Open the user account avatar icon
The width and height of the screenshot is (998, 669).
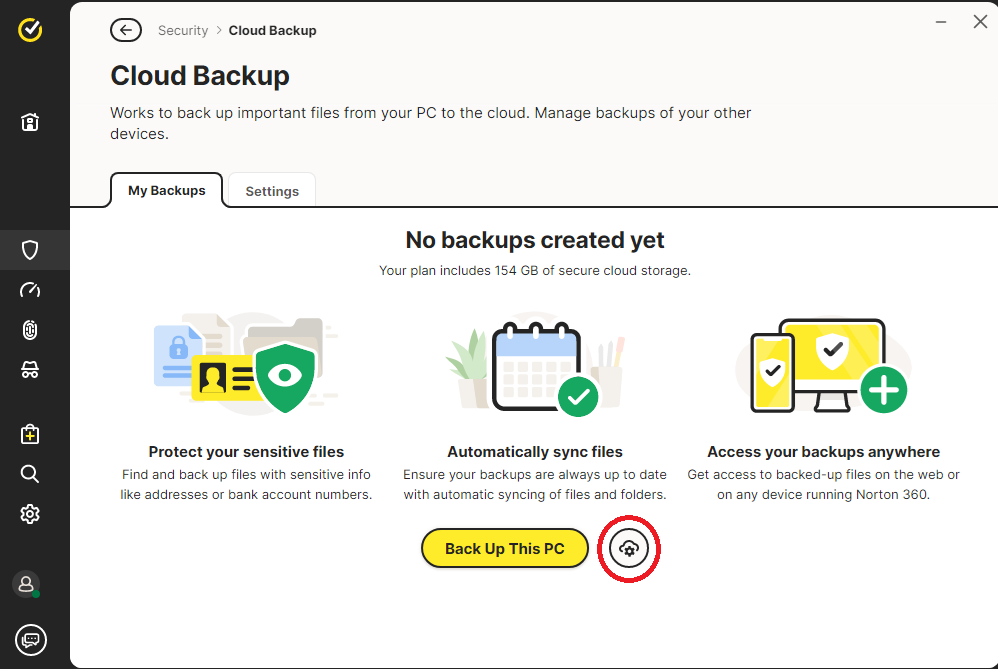pyautogui.click(x=27, y=584)
